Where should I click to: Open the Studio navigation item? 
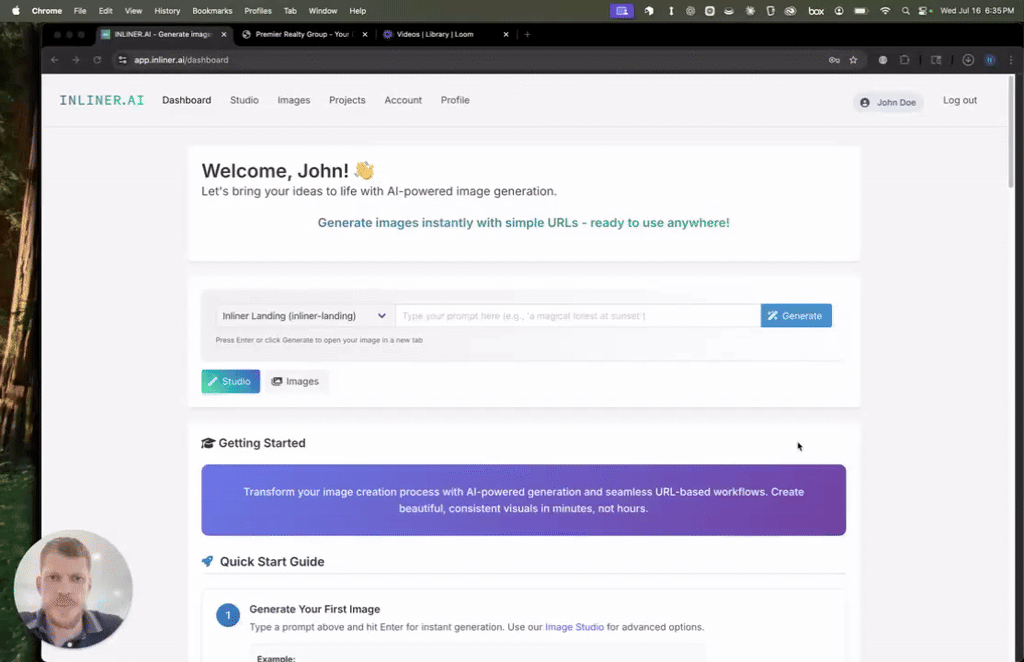[x=244, y=100]
